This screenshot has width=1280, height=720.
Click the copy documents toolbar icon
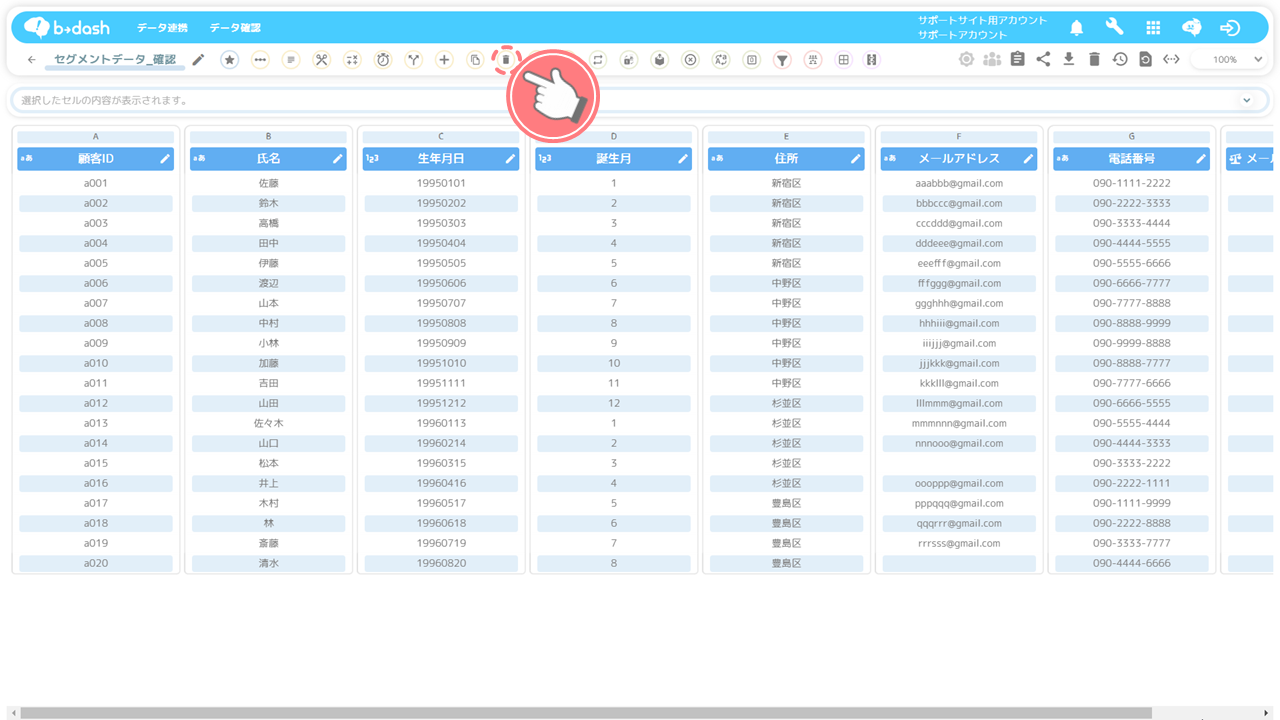point(475,60)
